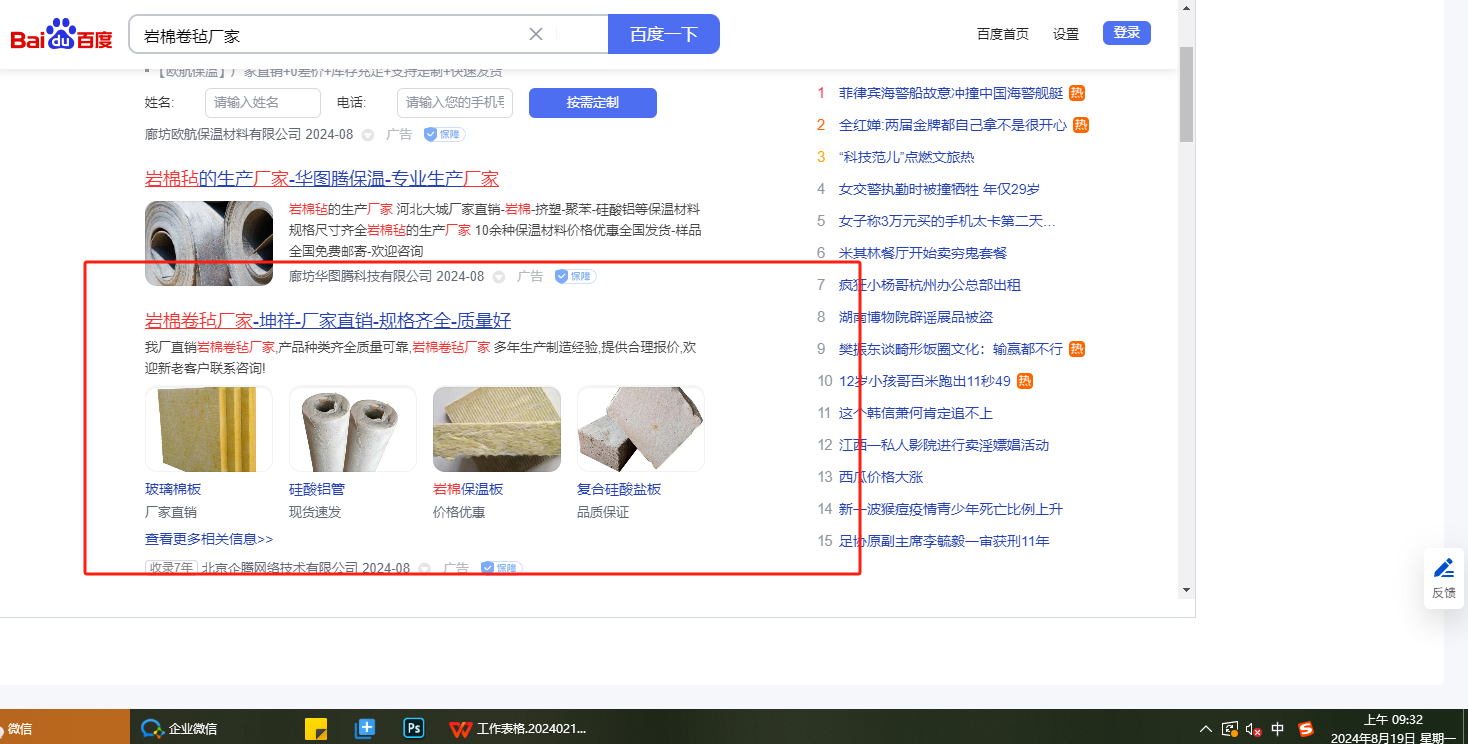The height and width of the screenshot is (744, 1468).
Task: Open hot search "科技范儿"点燃文旅热
Action: (907, 157)
